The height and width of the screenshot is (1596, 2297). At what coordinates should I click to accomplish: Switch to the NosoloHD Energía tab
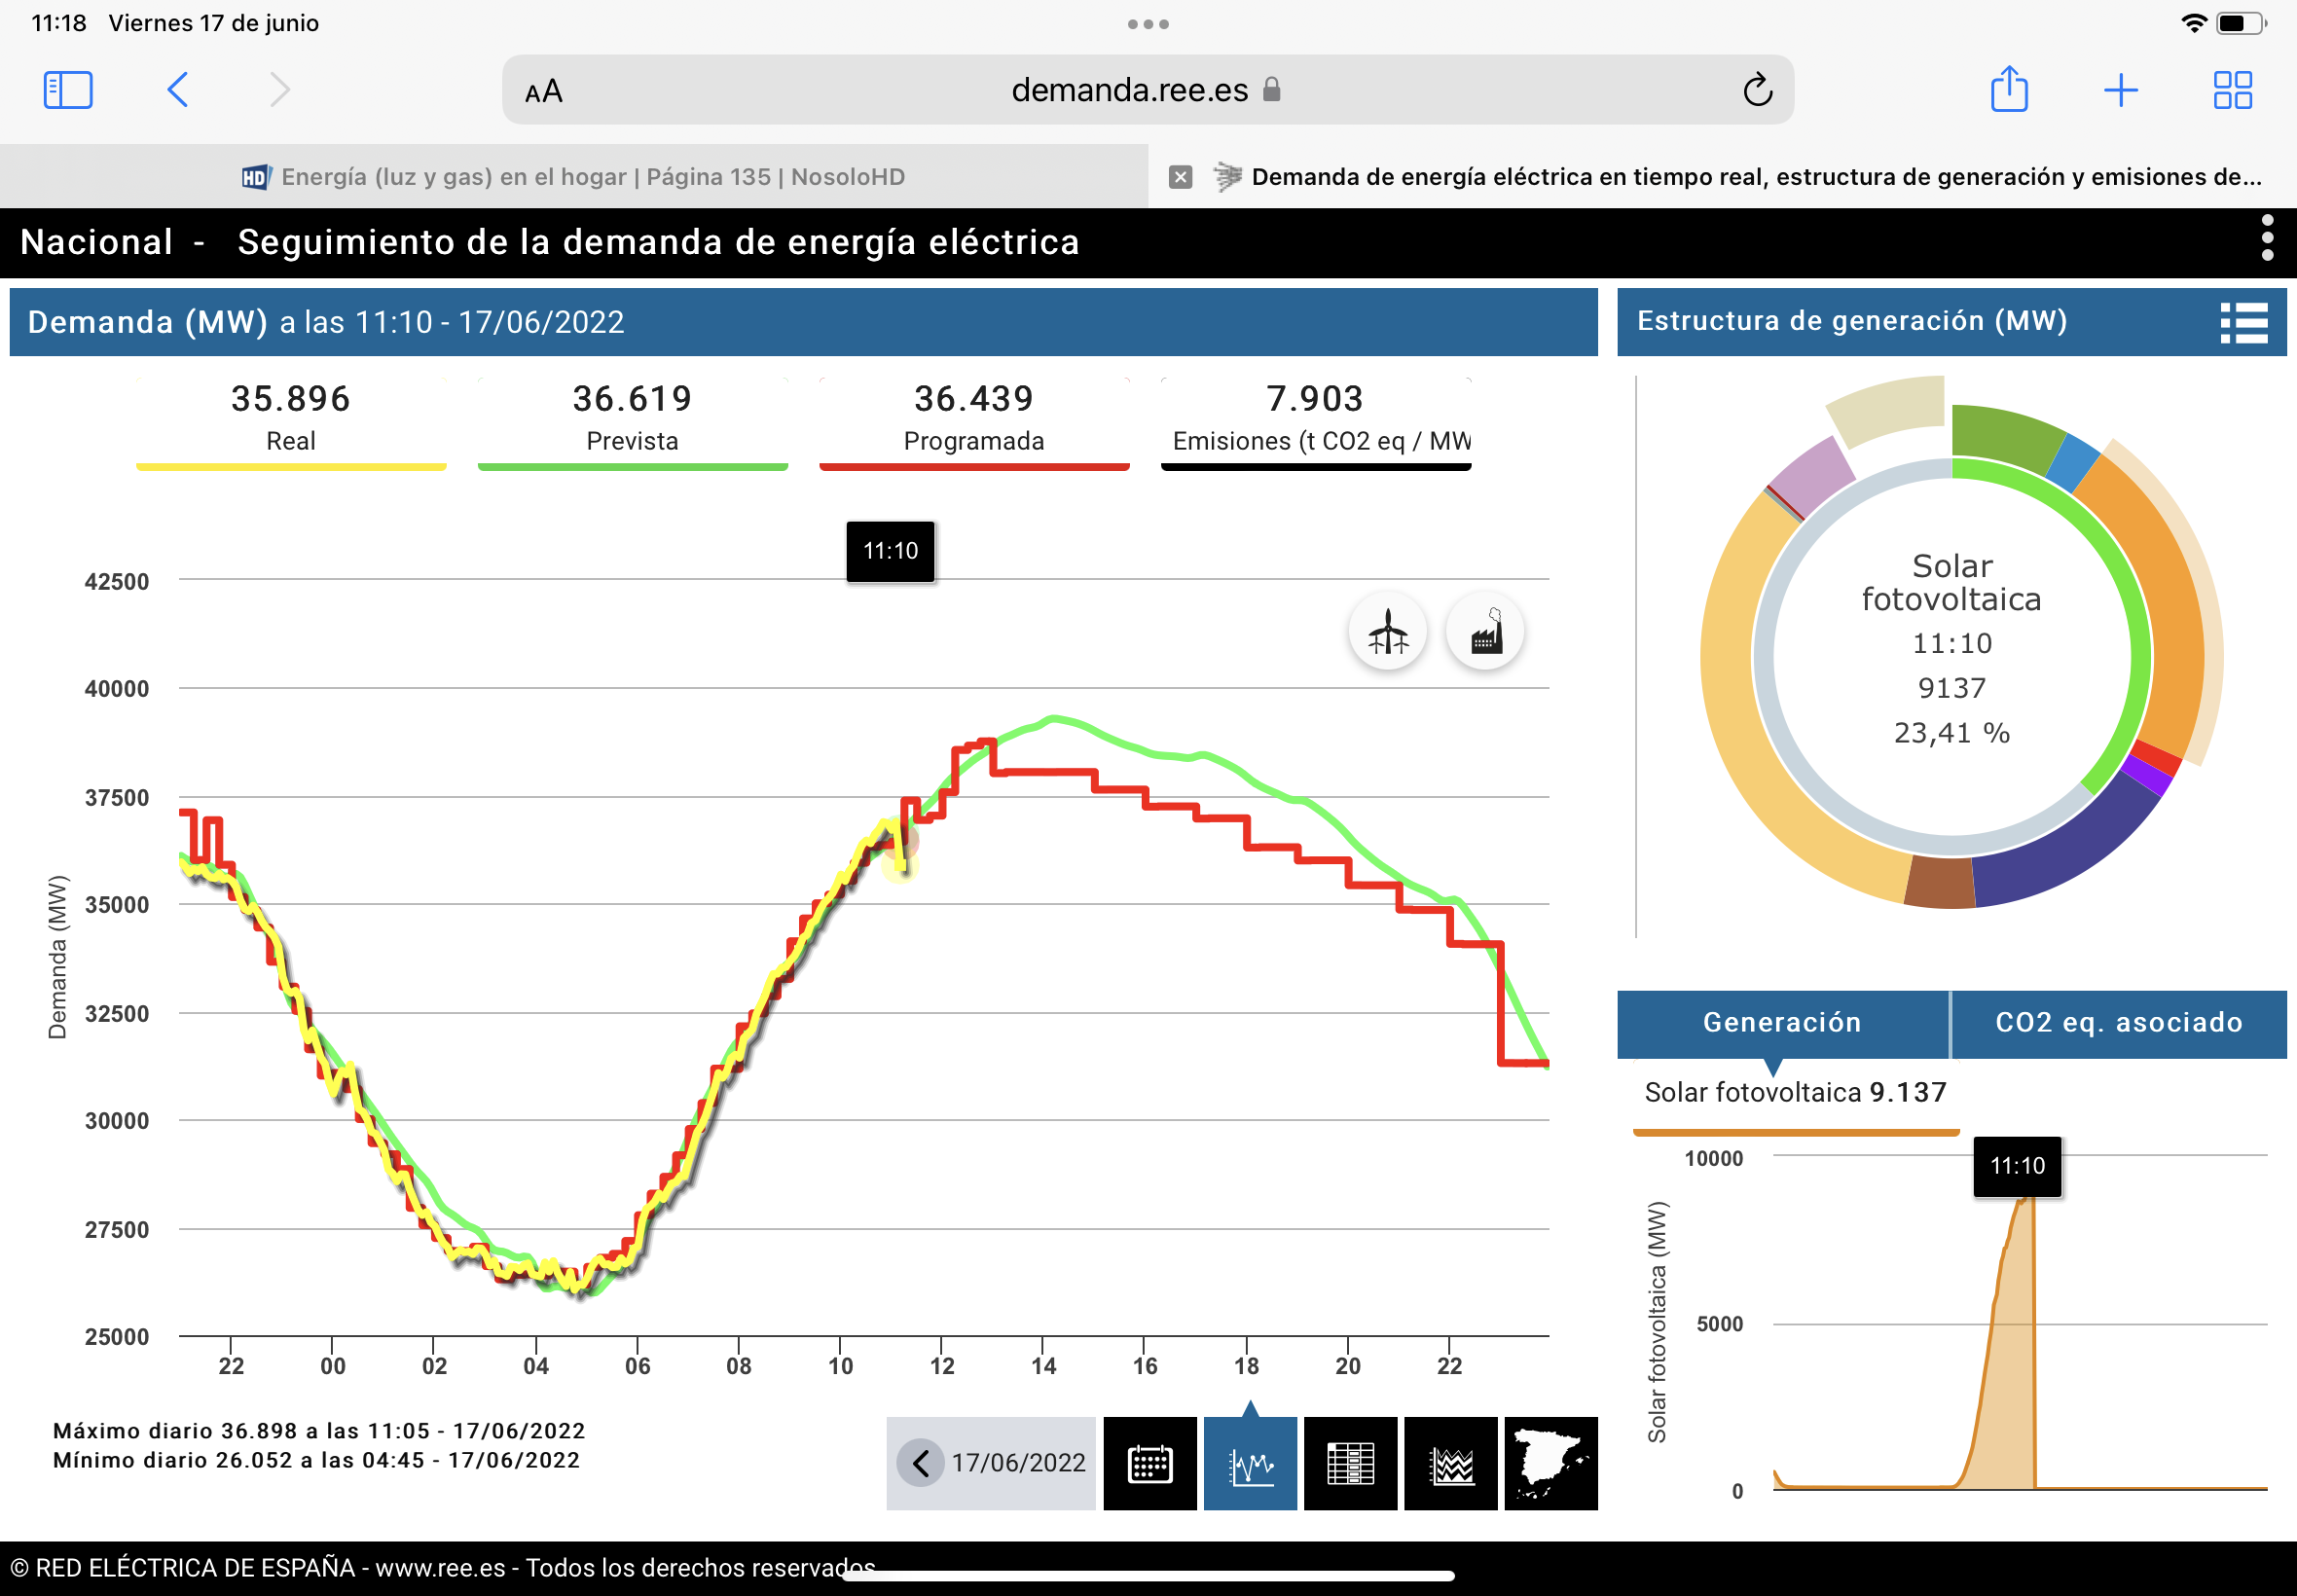tap(574, 177)
